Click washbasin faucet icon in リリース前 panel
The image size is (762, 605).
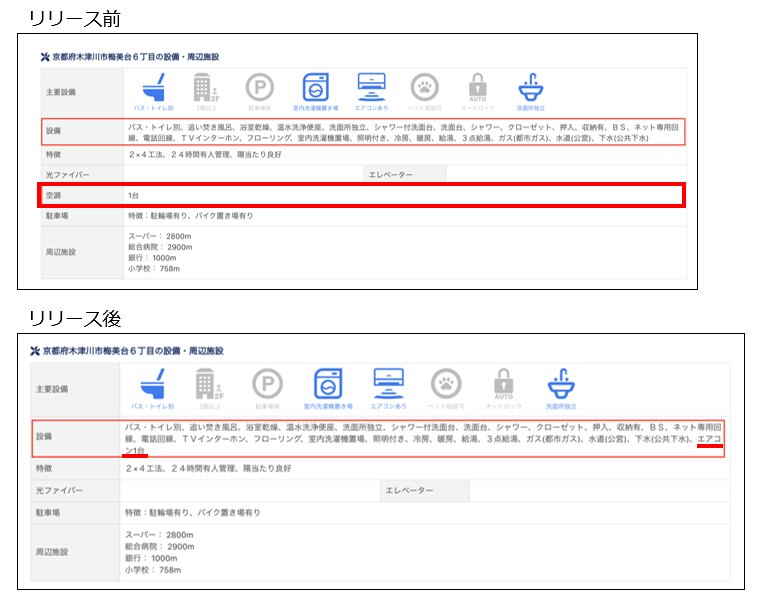[531, 87]
